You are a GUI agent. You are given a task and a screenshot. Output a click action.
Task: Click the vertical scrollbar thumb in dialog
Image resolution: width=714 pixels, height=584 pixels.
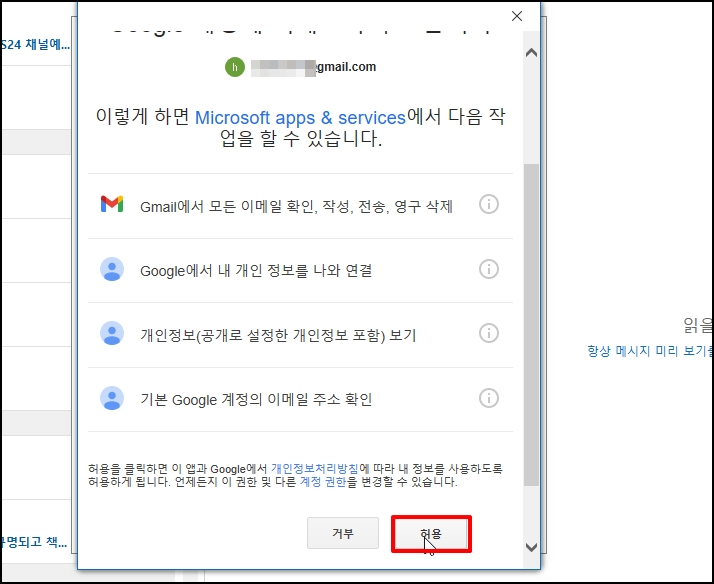coord(531,325)
